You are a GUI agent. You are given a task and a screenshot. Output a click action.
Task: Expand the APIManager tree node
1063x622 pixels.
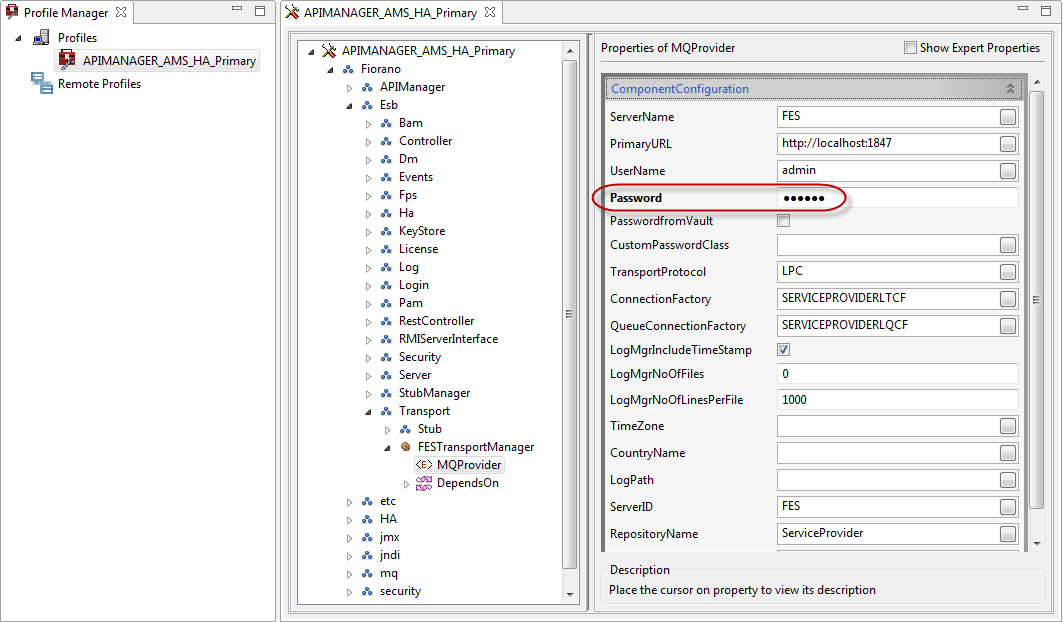click(x=349, y=88)
